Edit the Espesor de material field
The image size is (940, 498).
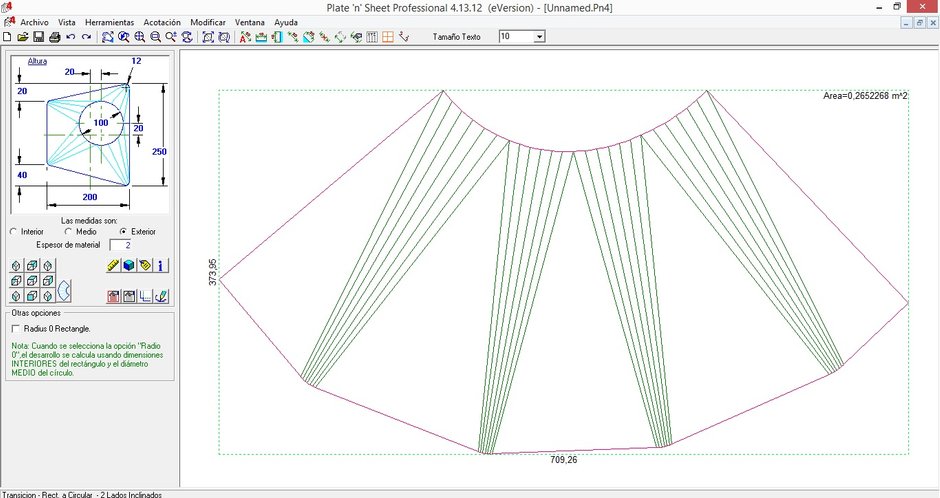tap(120, 245)
